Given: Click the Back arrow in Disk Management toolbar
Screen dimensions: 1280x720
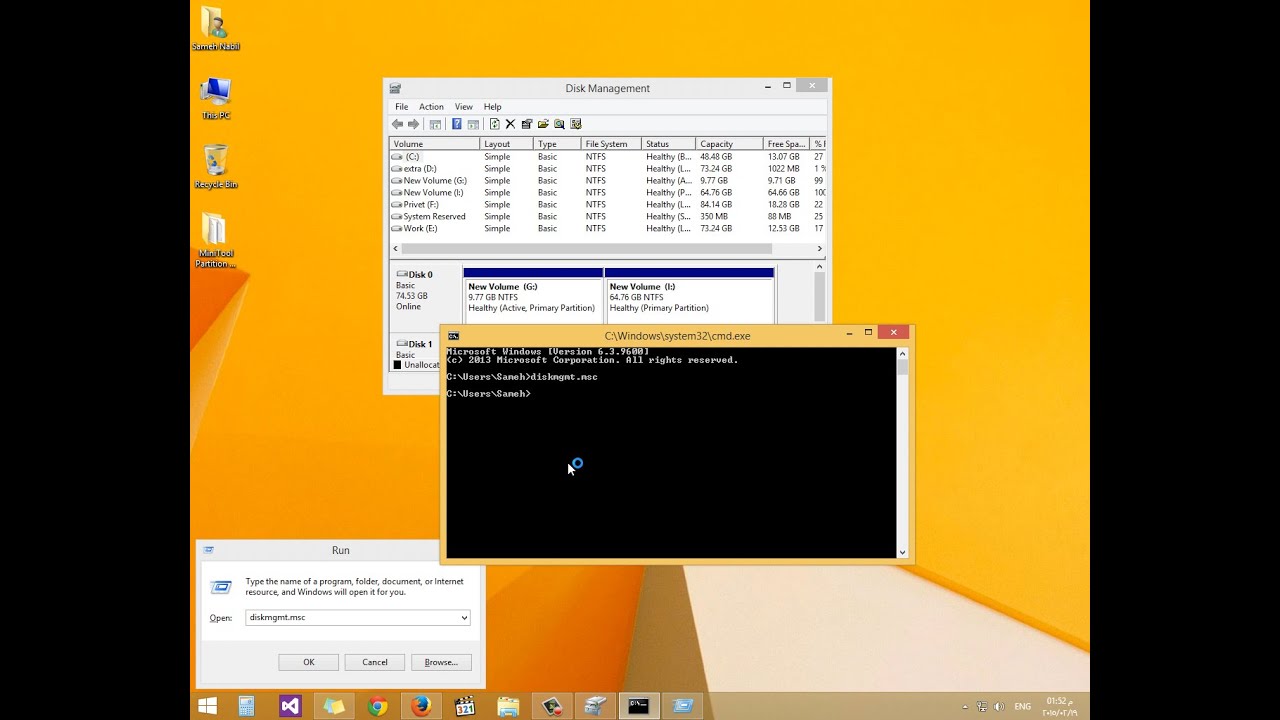Looking at the screenshot, I should click(398, 124).
